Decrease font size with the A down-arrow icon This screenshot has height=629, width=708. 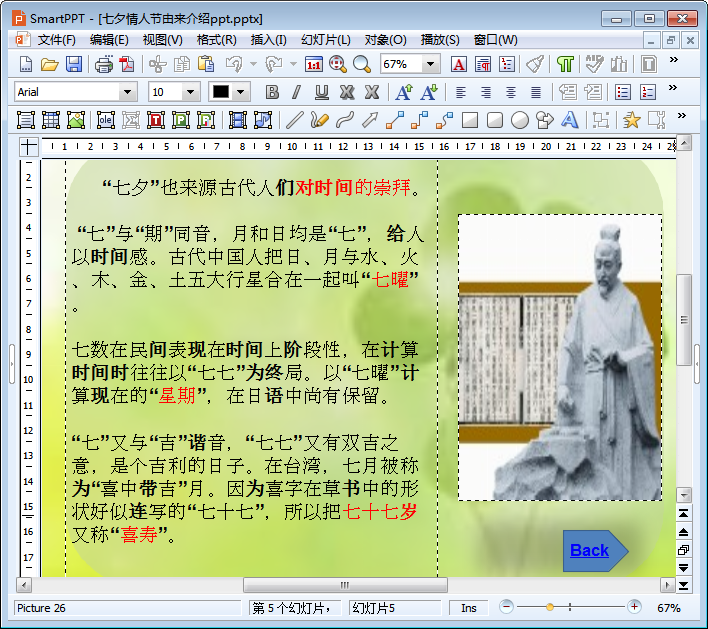[x=429, y=92]
